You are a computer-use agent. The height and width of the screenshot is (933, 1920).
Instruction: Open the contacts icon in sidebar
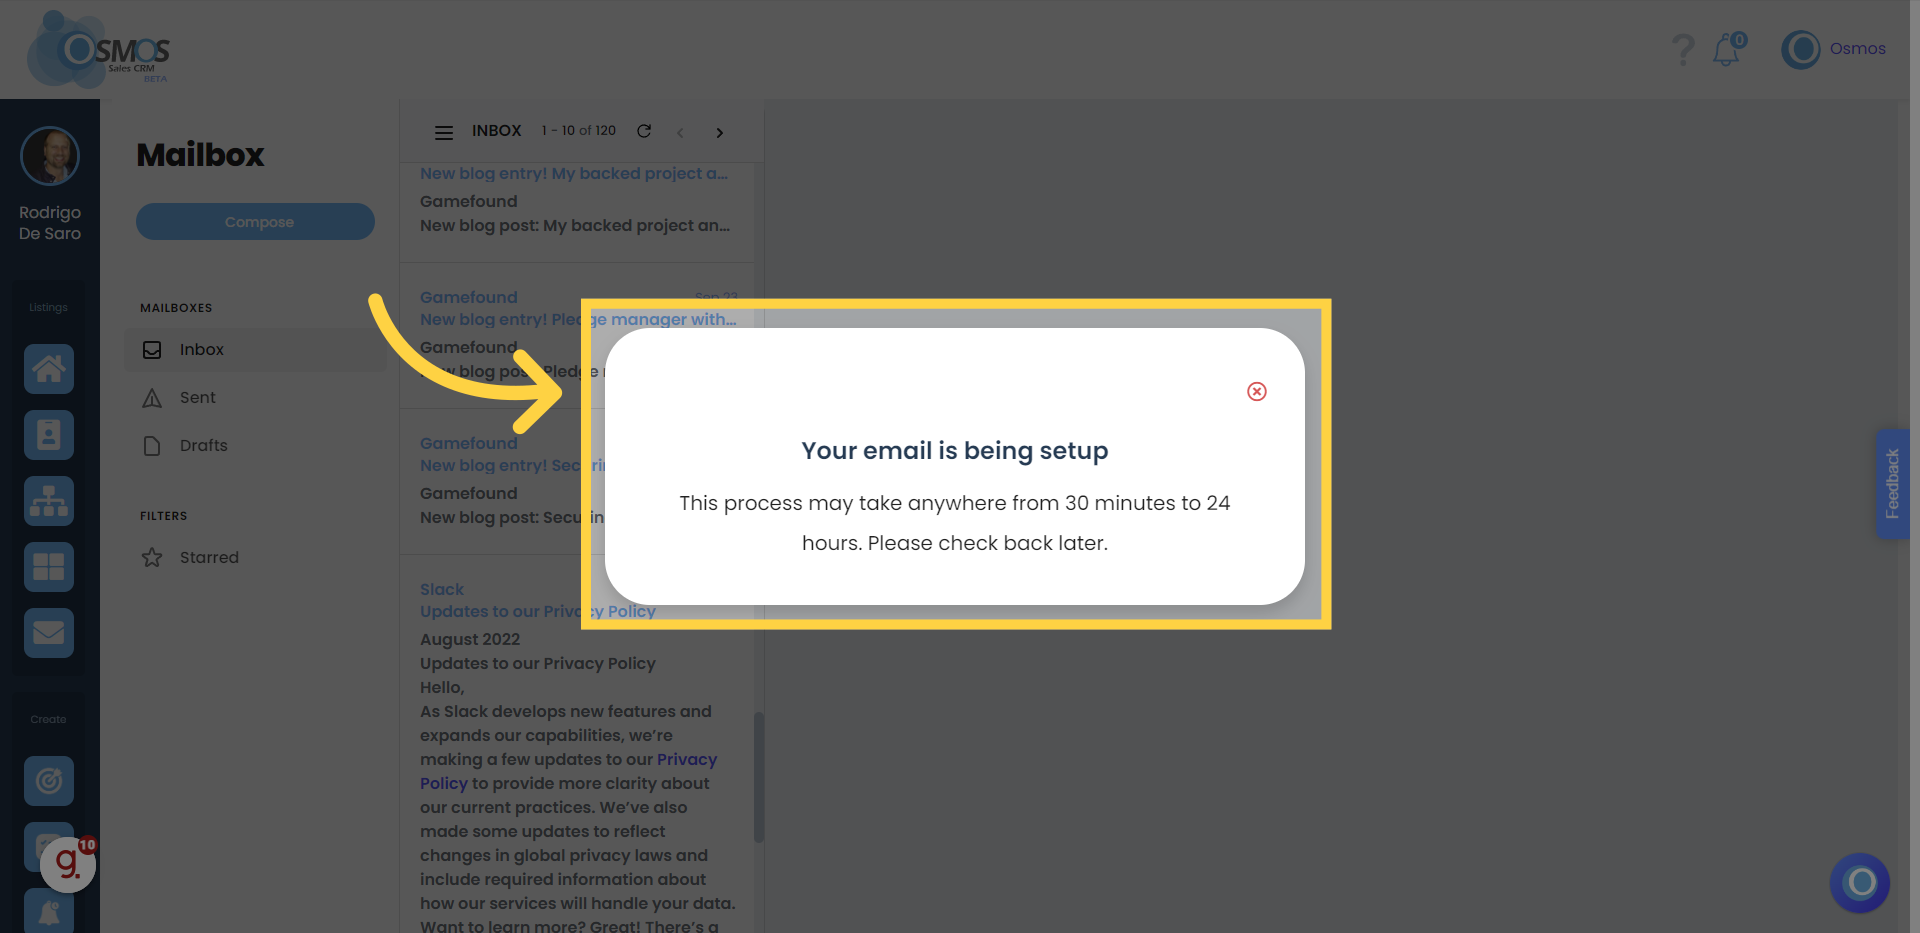pos(49,435)
